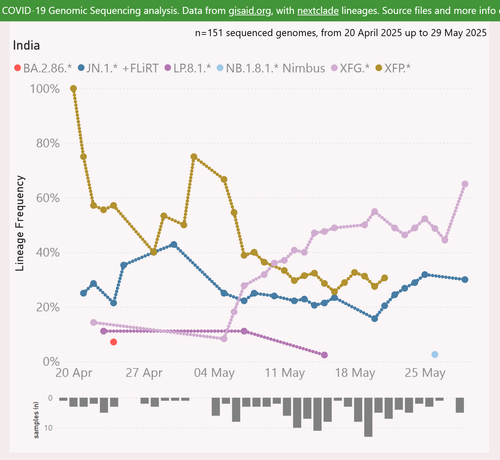Click the XFP.* legend dot

click(x=379, y=68)
